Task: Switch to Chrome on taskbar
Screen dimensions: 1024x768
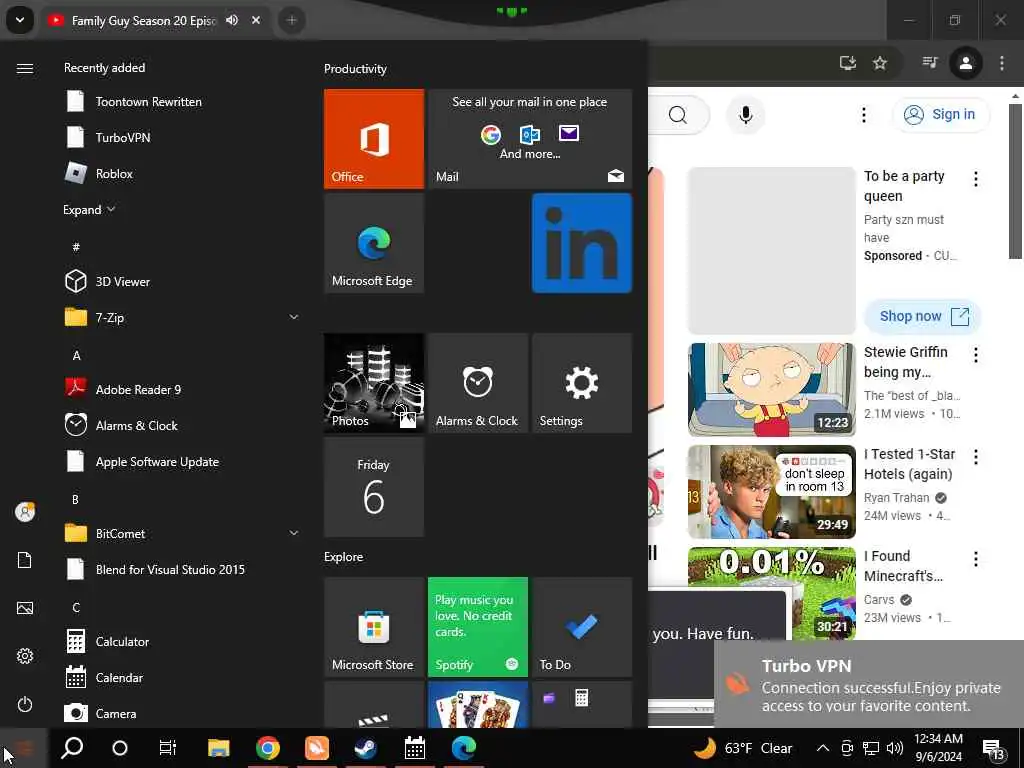Action: [268, 748]
